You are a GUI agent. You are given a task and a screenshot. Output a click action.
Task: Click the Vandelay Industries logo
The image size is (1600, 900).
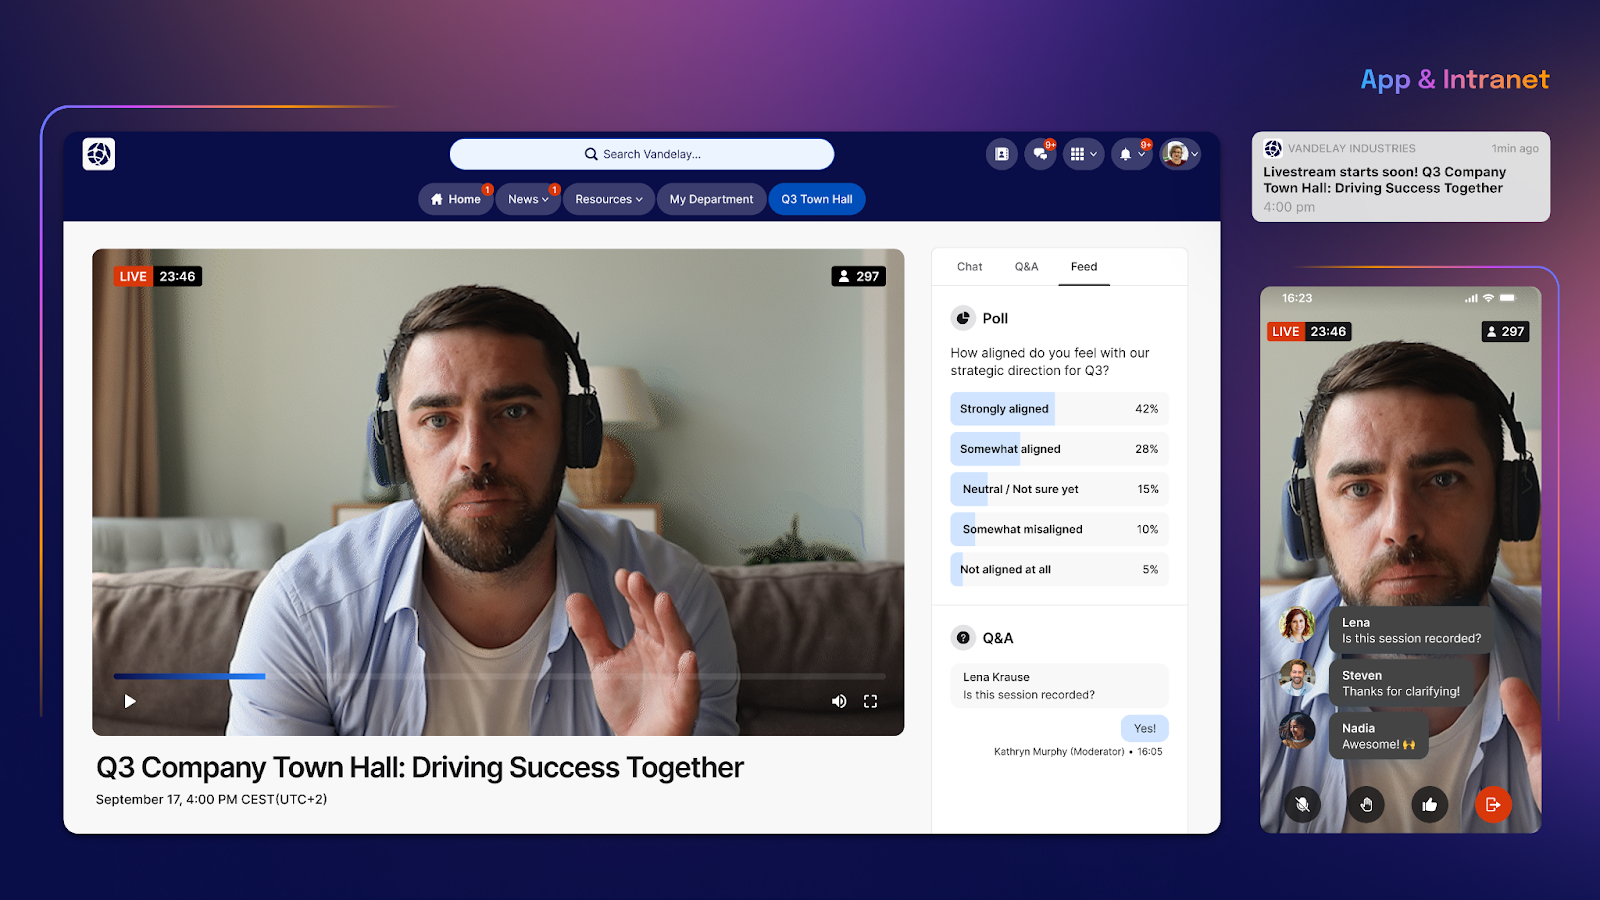click(x=98, y=154)
